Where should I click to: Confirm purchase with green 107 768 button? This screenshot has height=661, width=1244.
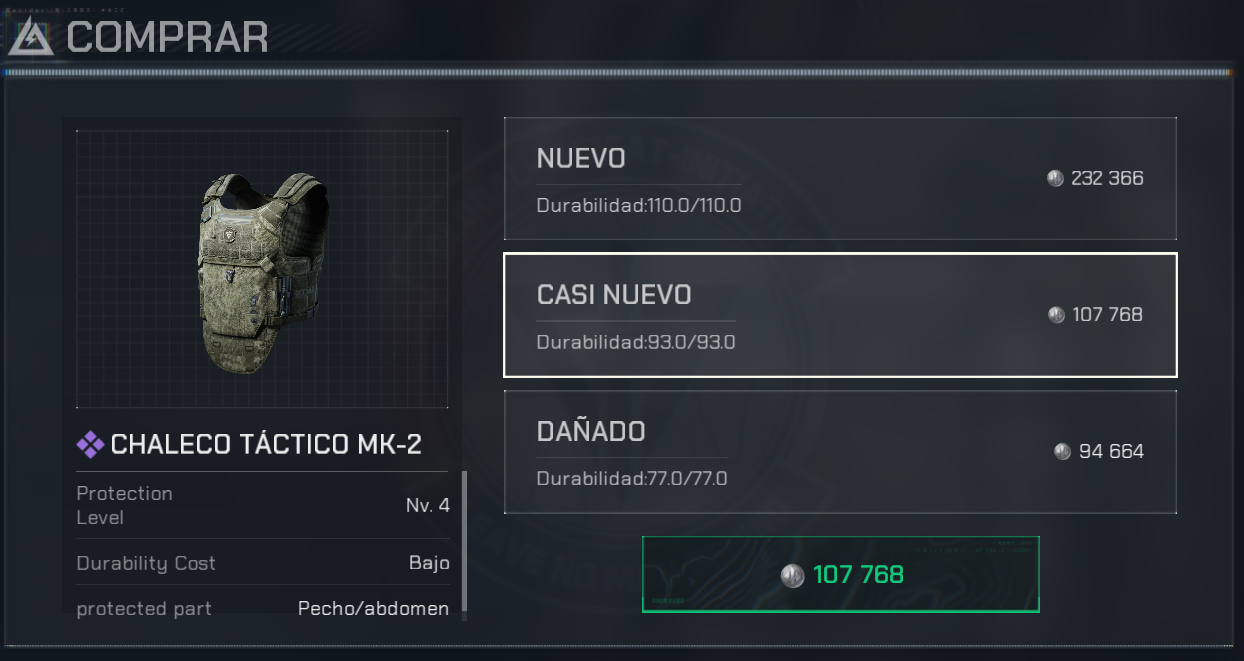[840, 575]
